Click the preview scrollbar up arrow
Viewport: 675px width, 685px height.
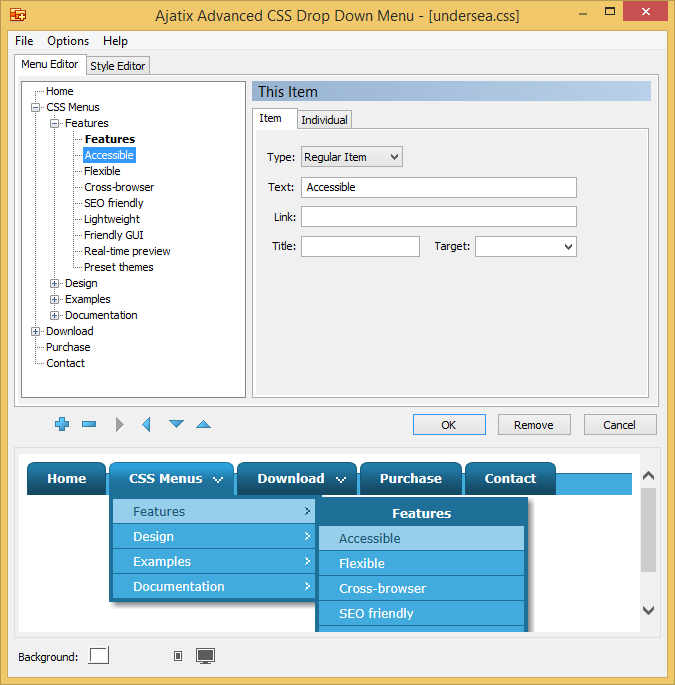648,476
